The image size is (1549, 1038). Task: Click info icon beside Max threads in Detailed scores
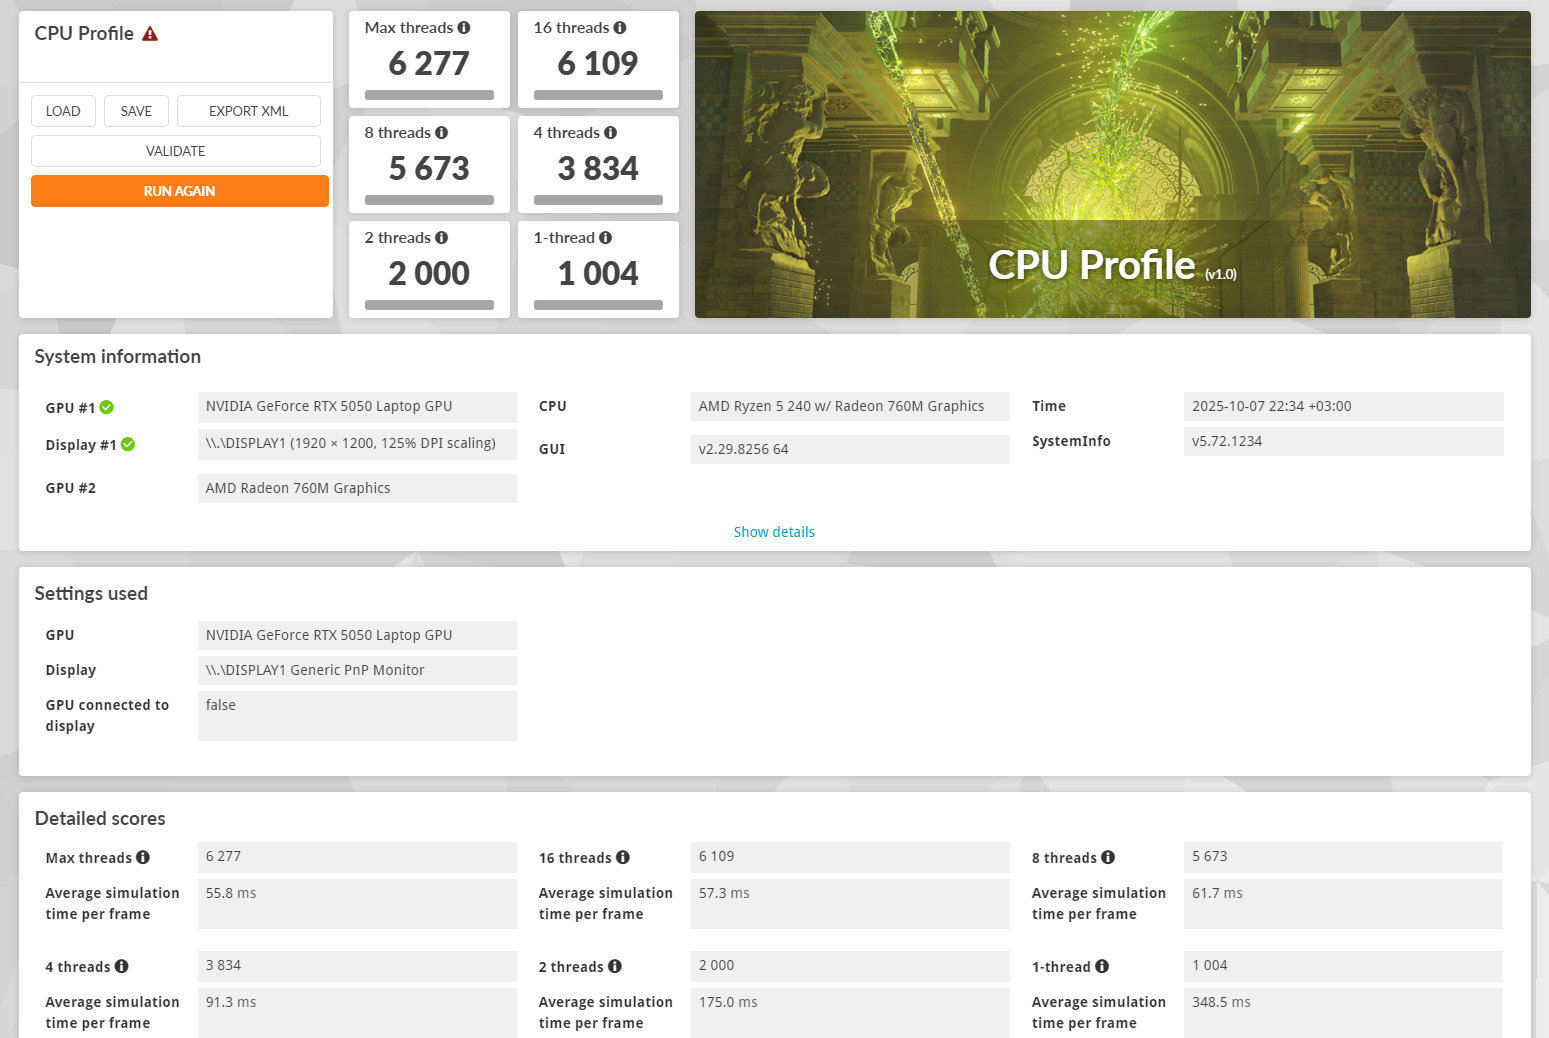[143, 857]
